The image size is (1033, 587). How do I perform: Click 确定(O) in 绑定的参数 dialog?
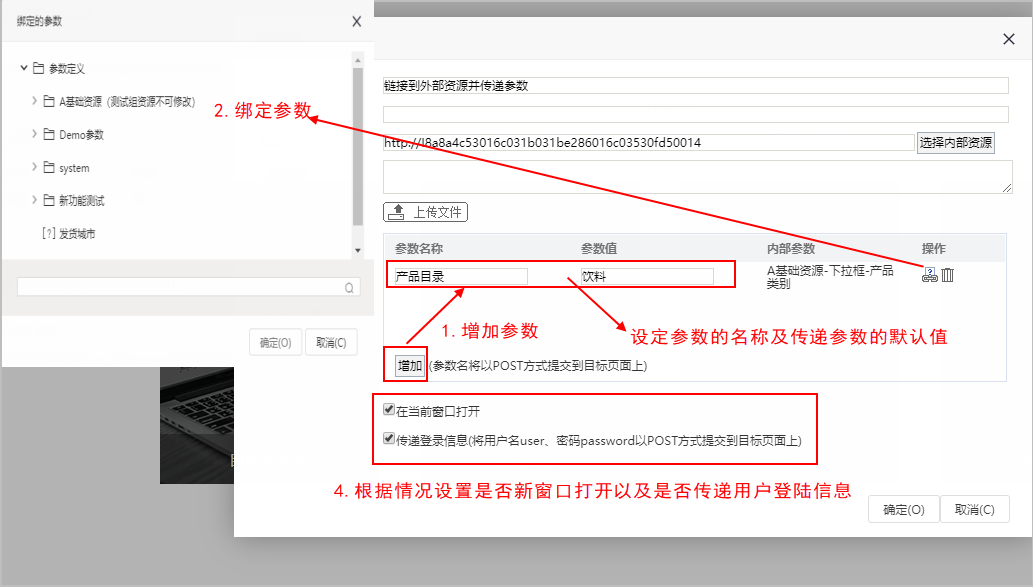click(275, 343)
